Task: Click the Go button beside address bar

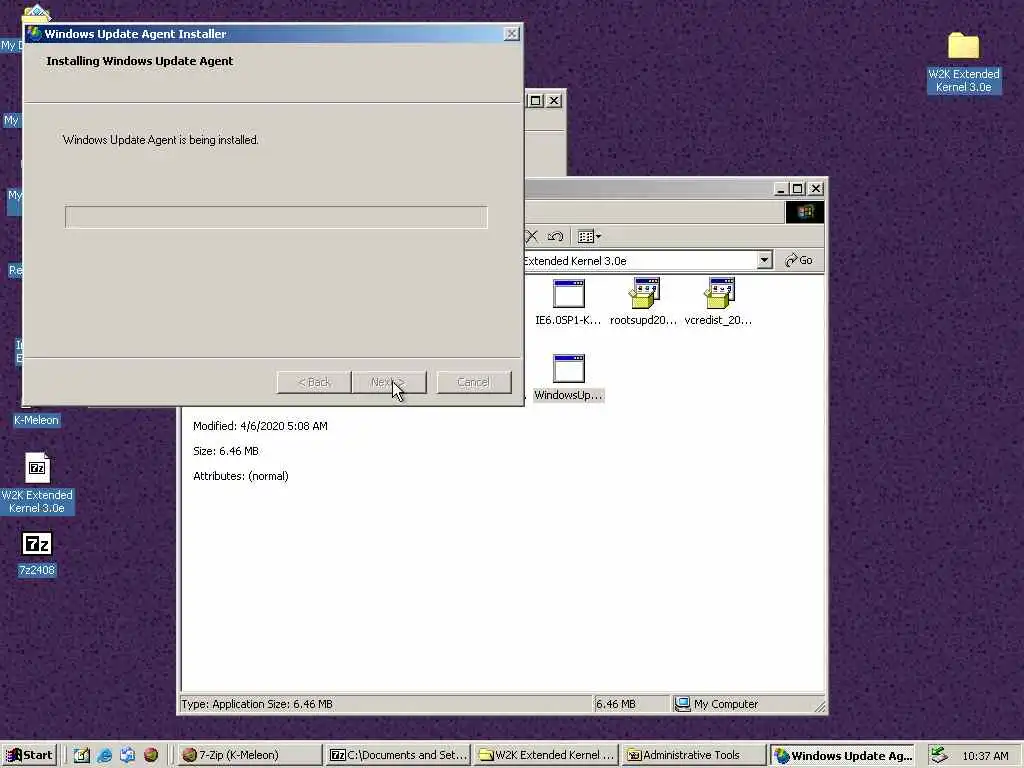Action: click(x=799, y=260)
